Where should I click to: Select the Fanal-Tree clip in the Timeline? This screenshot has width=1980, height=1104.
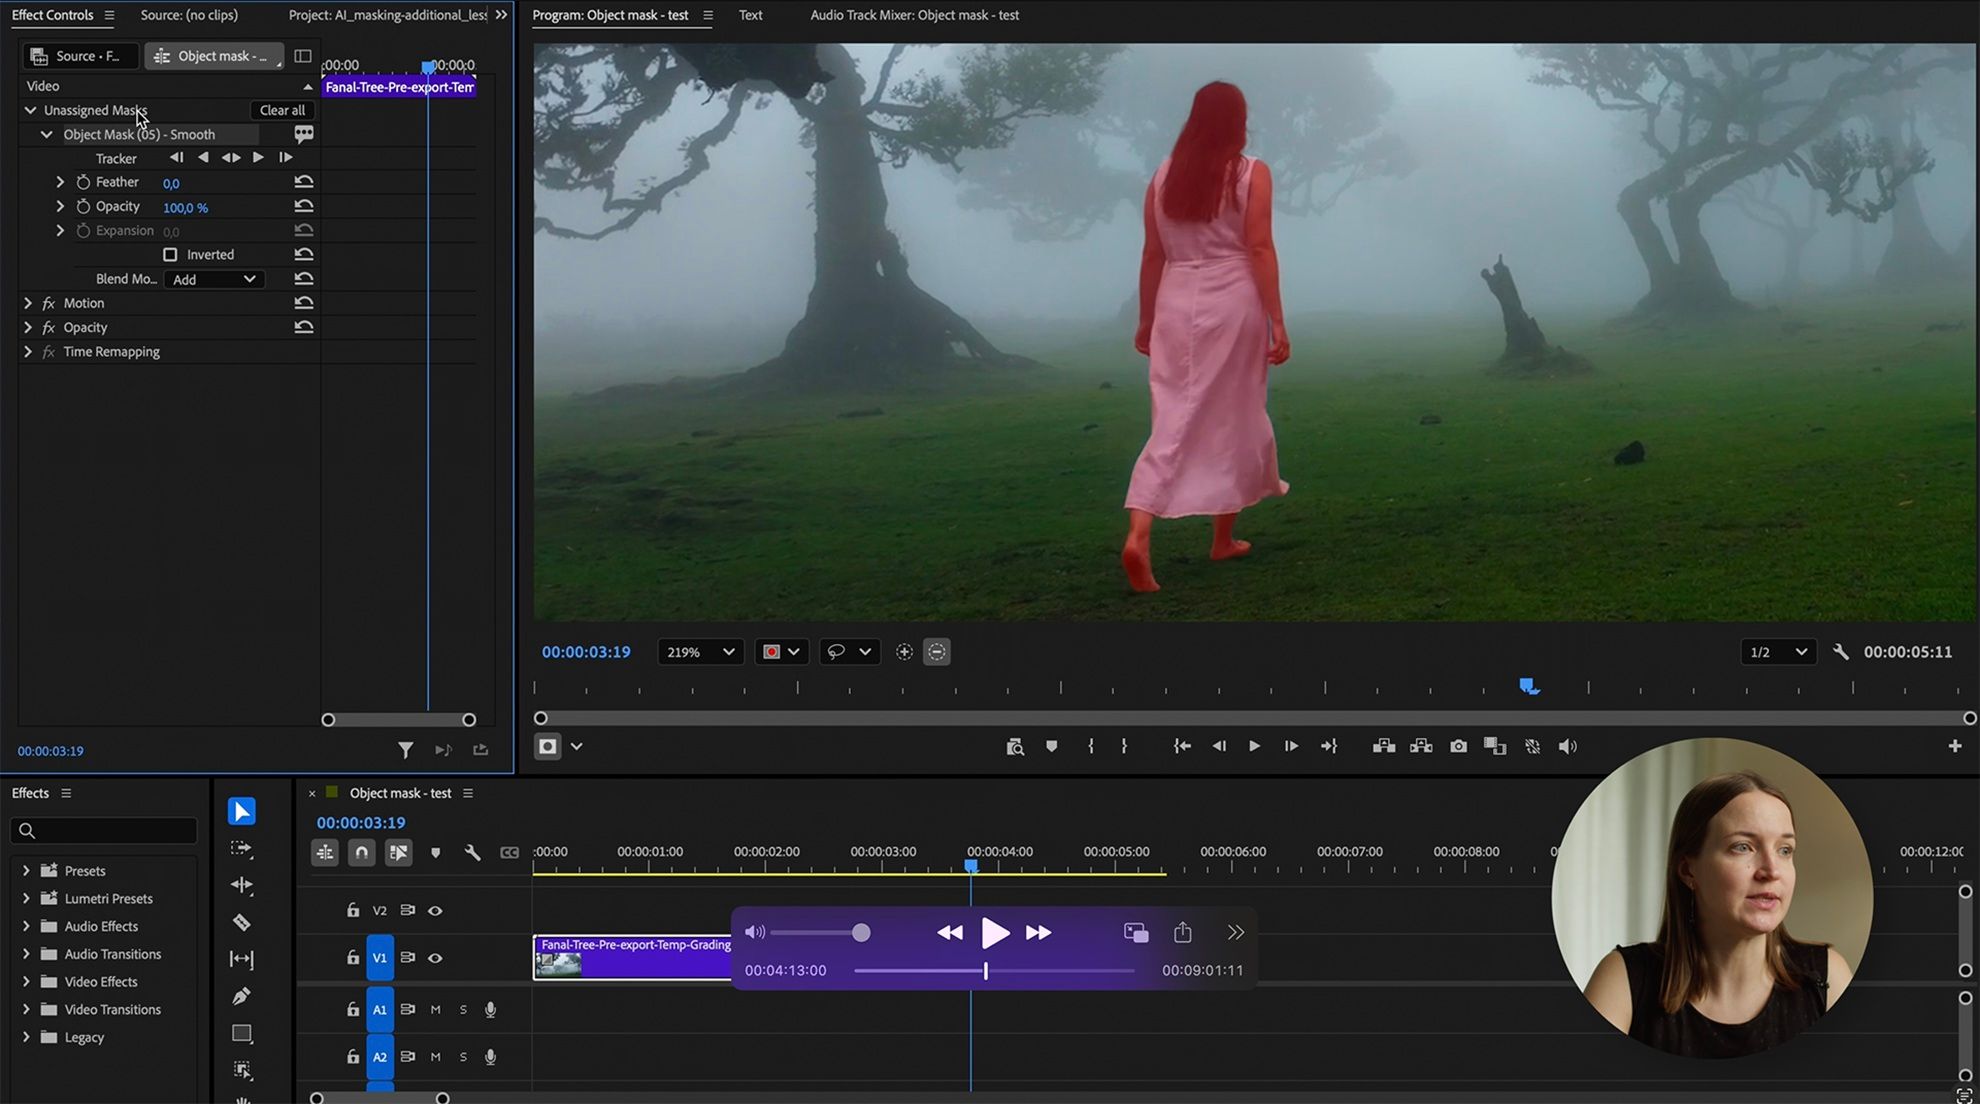pyautogui.click(x=633, y=957)
